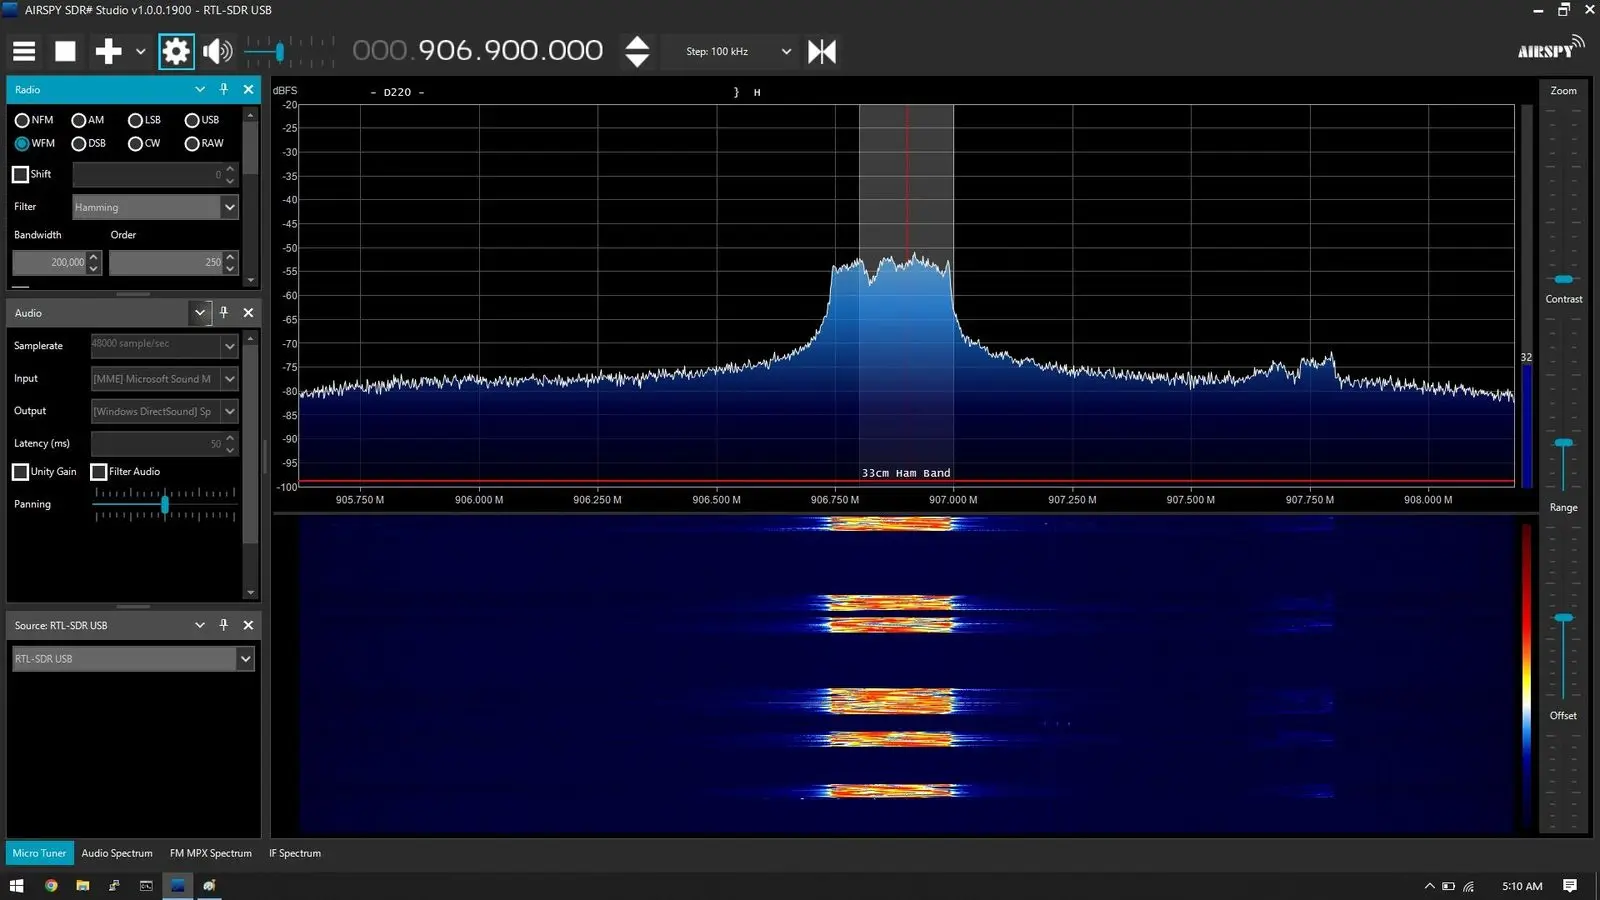Viewport: 1600px width, 900px height.
Task: Increase the Bandwidth value with up arrow
Action: pos(94,257)
